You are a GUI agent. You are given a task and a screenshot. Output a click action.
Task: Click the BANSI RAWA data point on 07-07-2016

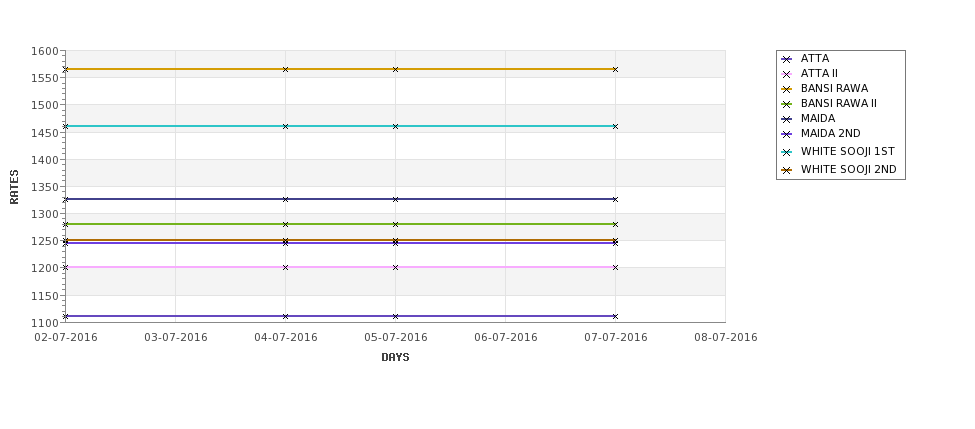pos(615,69)
